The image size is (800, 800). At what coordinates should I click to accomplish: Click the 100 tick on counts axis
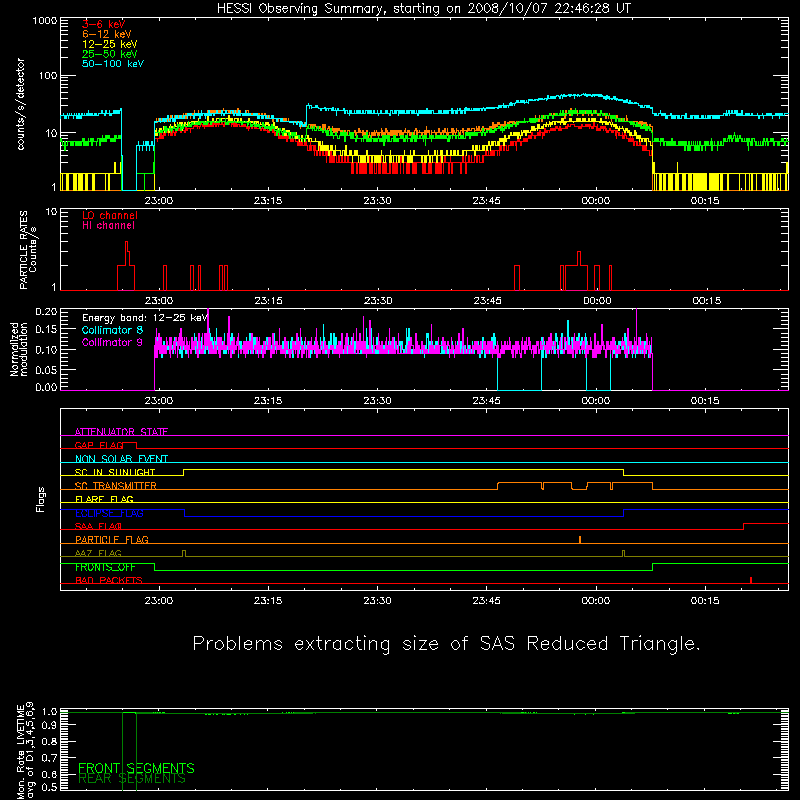(48, 76)
